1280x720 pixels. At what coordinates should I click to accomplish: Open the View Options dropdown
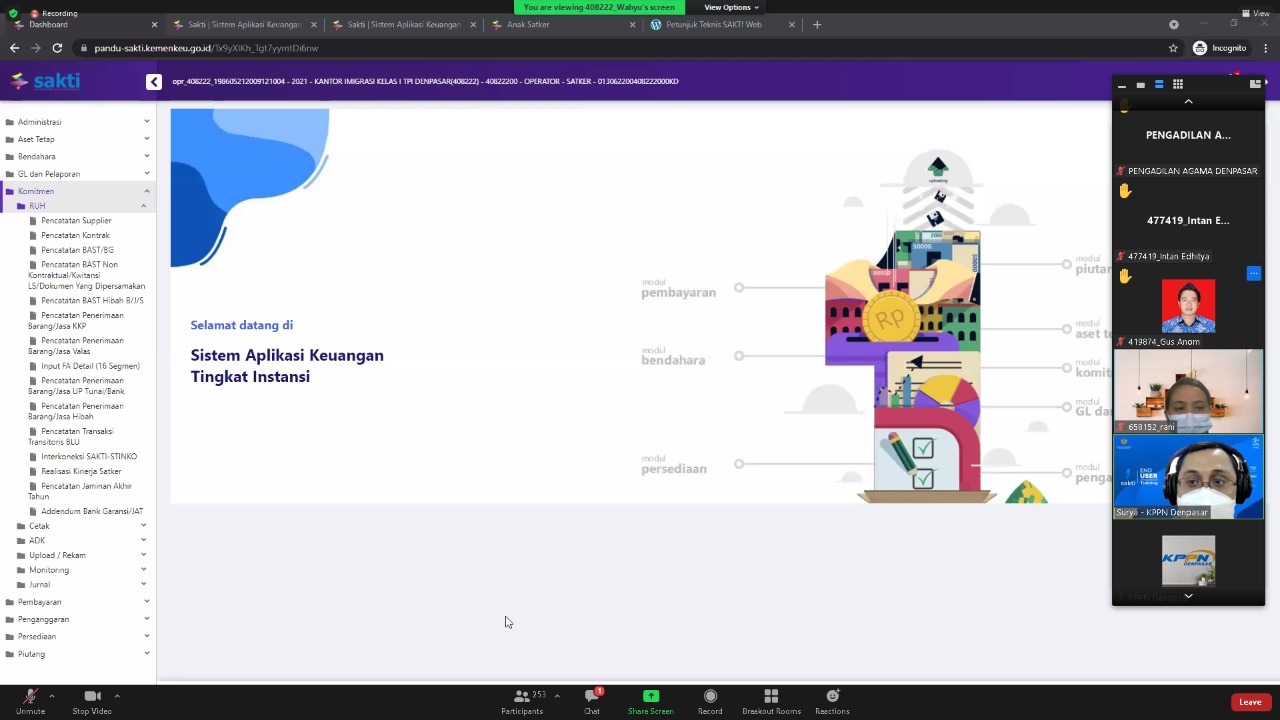click(x=731, y=7)
